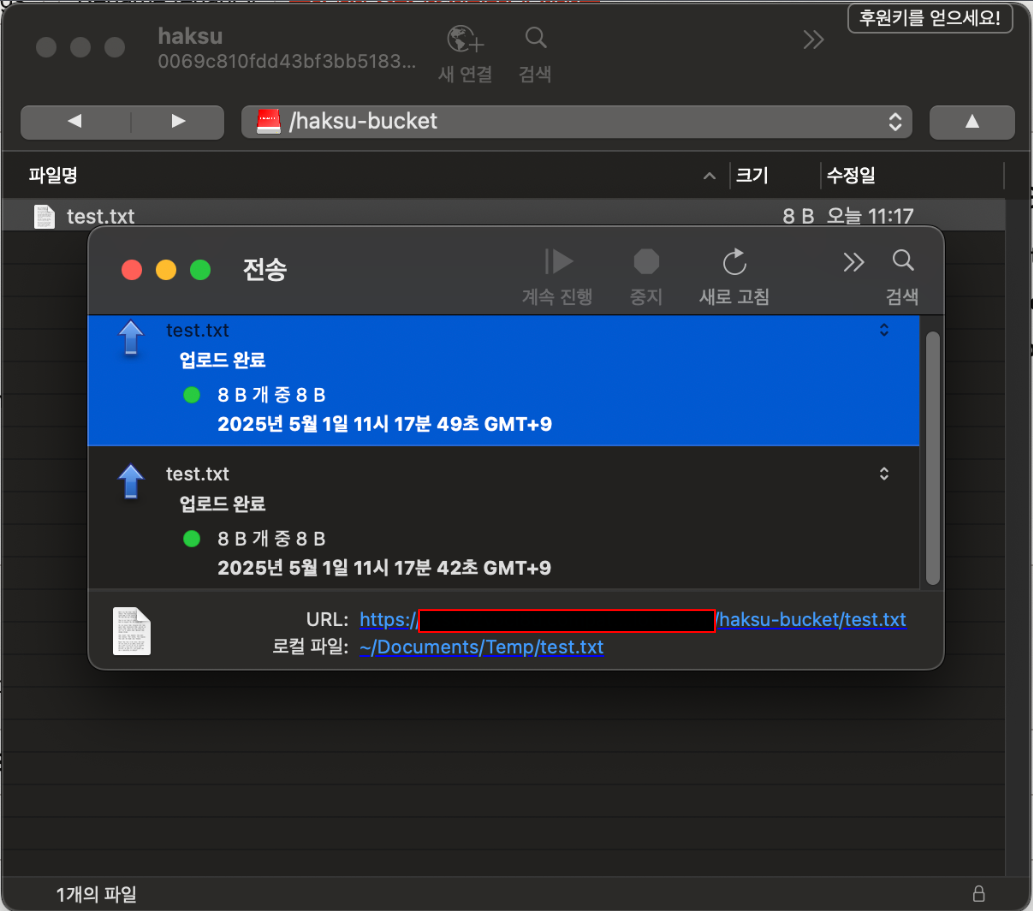1033x911 pixels.
Task: Open search in the Transfers window
Action: [902, 262]
